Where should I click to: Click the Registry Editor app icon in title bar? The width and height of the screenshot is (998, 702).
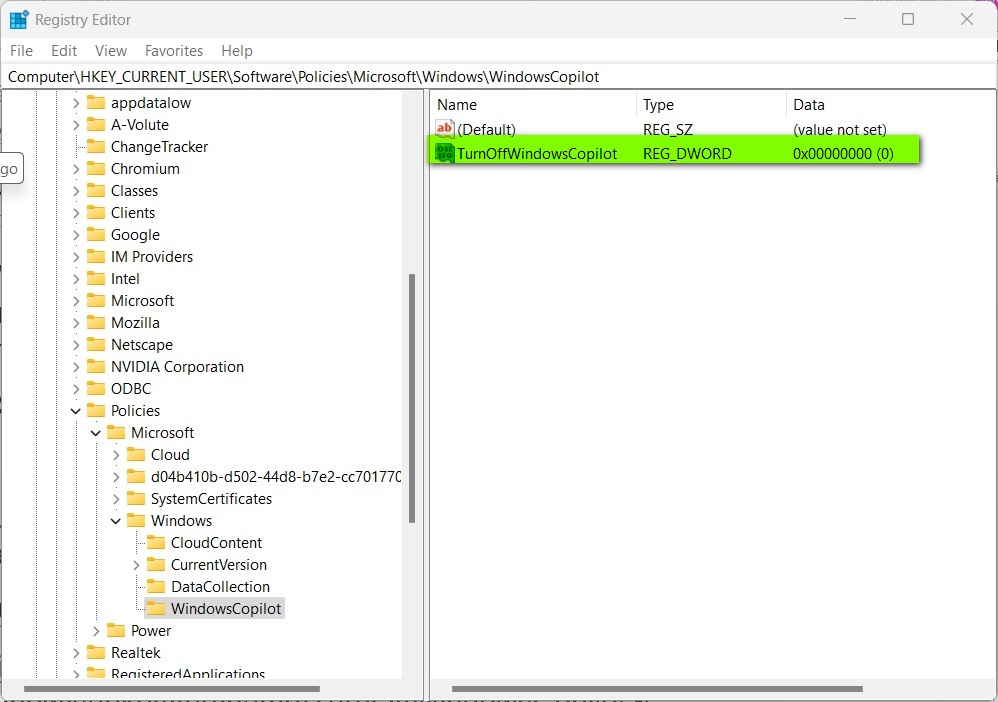[x=19, y=19]
